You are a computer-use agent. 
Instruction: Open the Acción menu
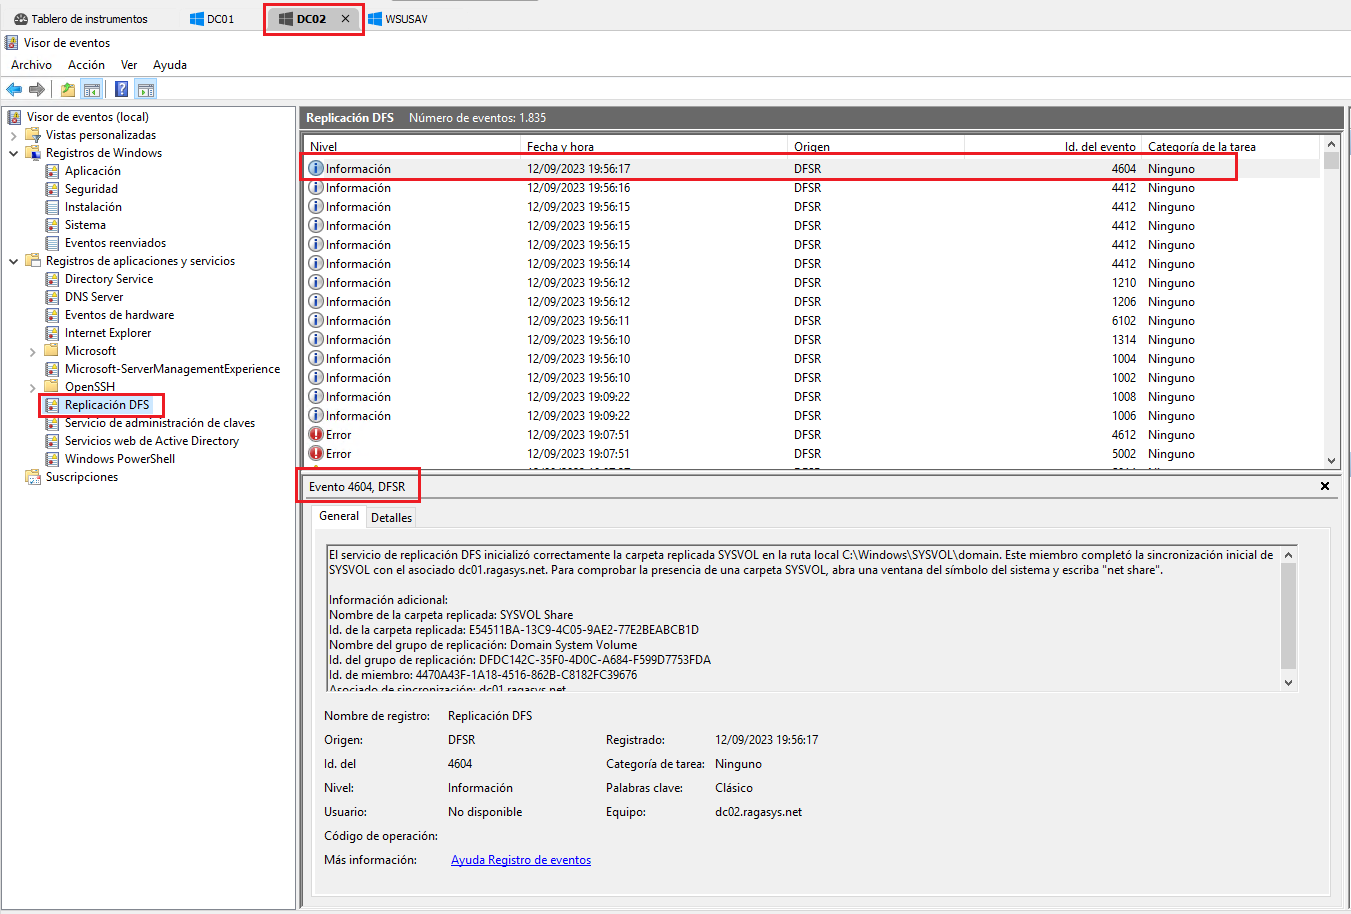(86, 65)
